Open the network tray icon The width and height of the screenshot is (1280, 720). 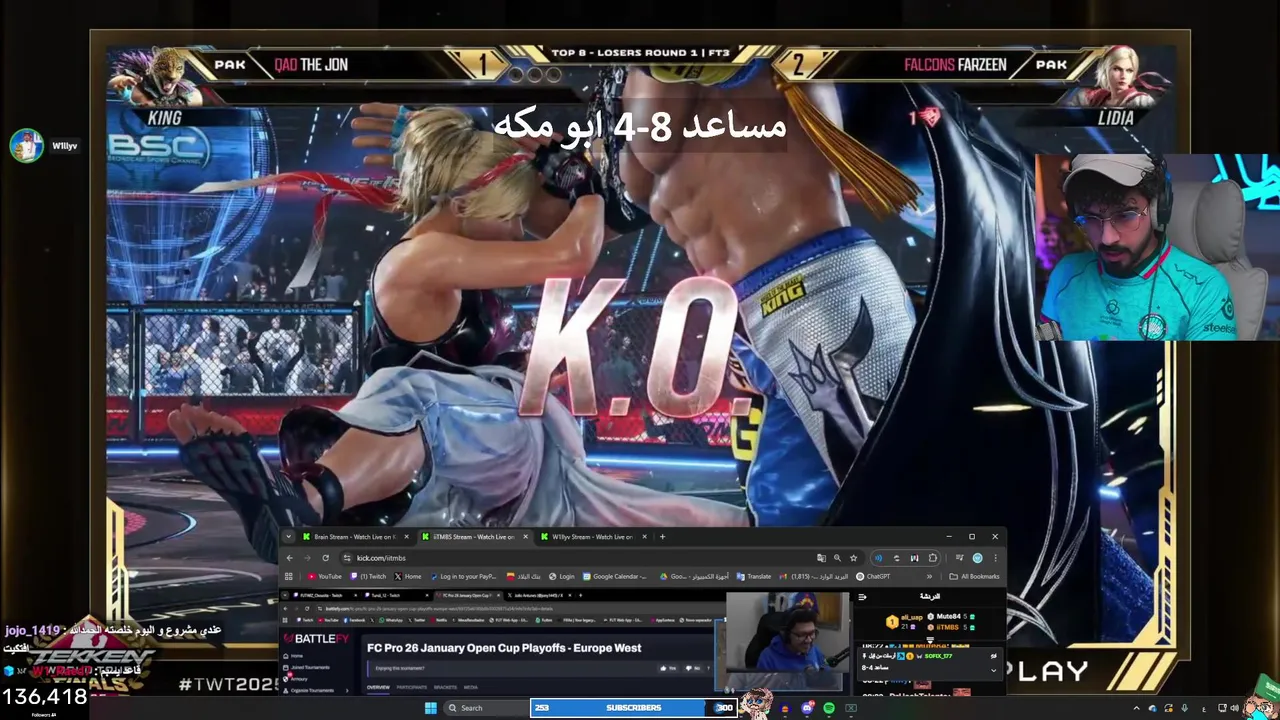coord(1222,708)
